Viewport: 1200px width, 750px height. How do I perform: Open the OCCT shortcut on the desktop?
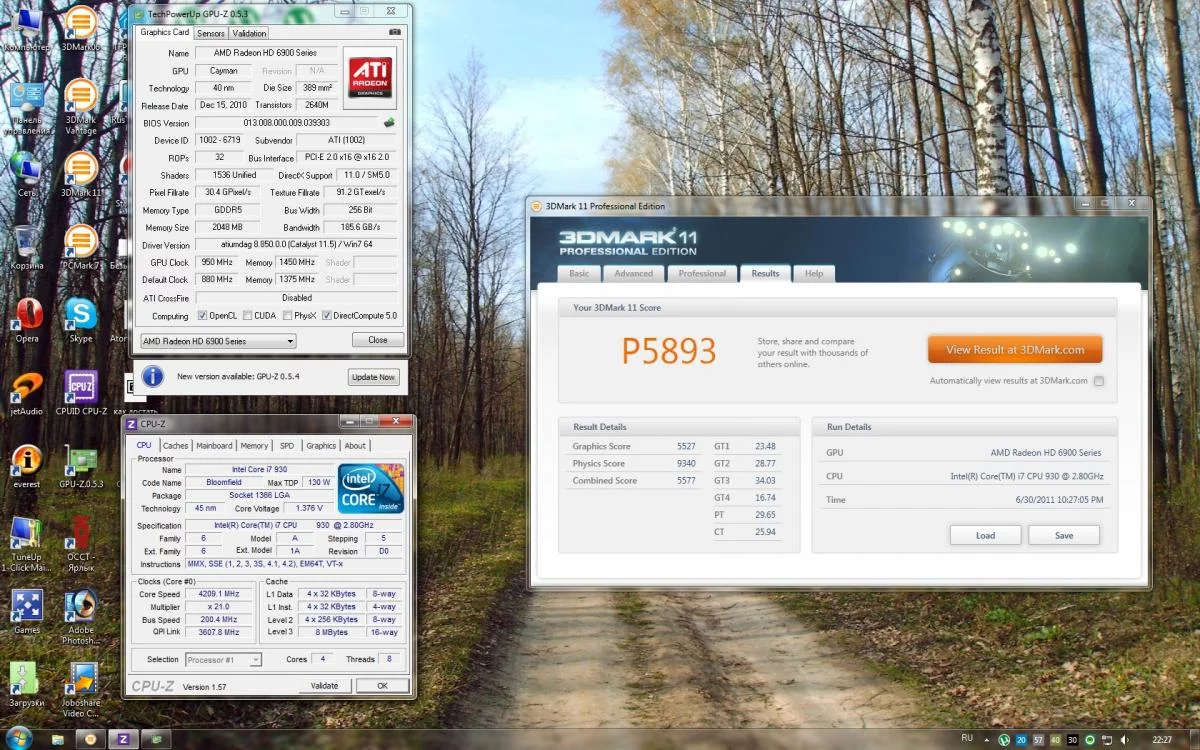coord(80,545)
